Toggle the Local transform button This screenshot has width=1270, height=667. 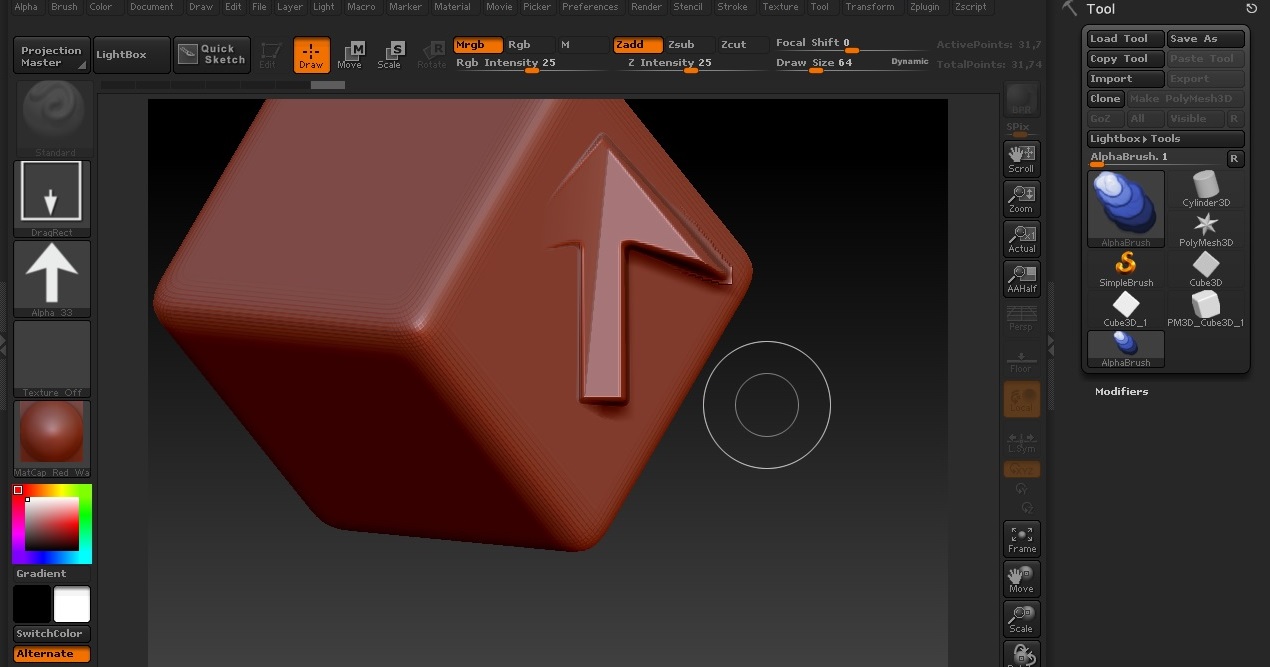1021,399
